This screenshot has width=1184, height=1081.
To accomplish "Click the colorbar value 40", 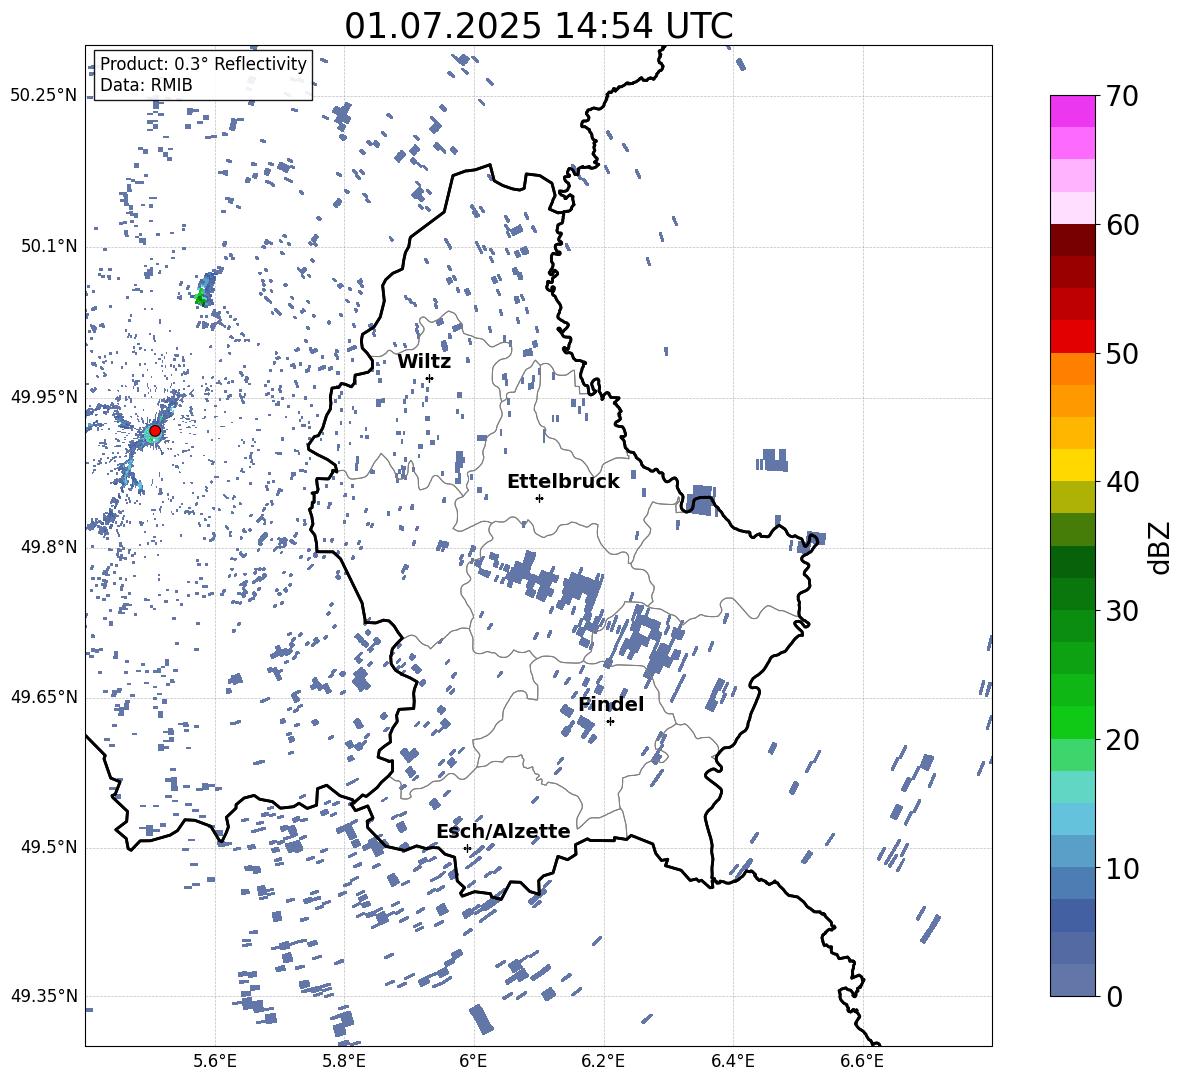I will 1122,482.
